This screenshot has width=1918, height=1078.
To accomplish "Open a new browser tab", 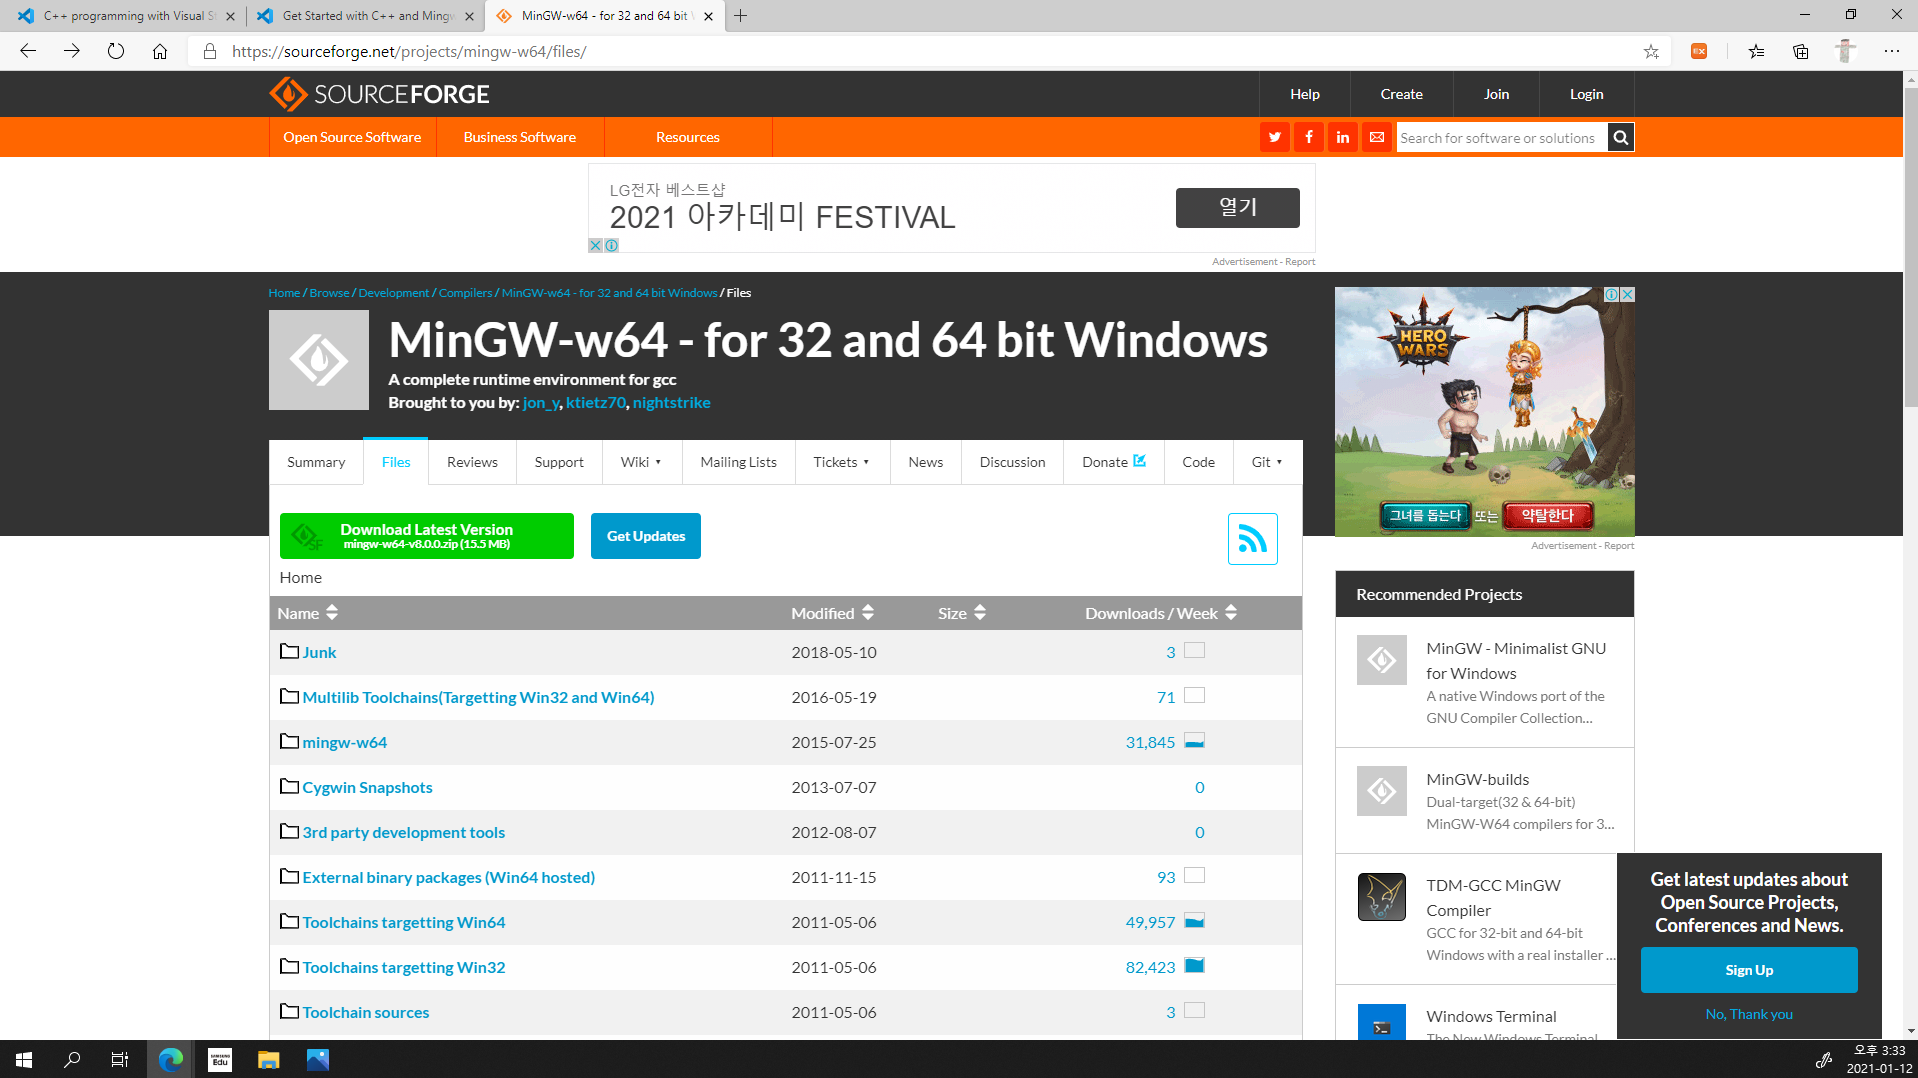I will [x=740, y=15].
